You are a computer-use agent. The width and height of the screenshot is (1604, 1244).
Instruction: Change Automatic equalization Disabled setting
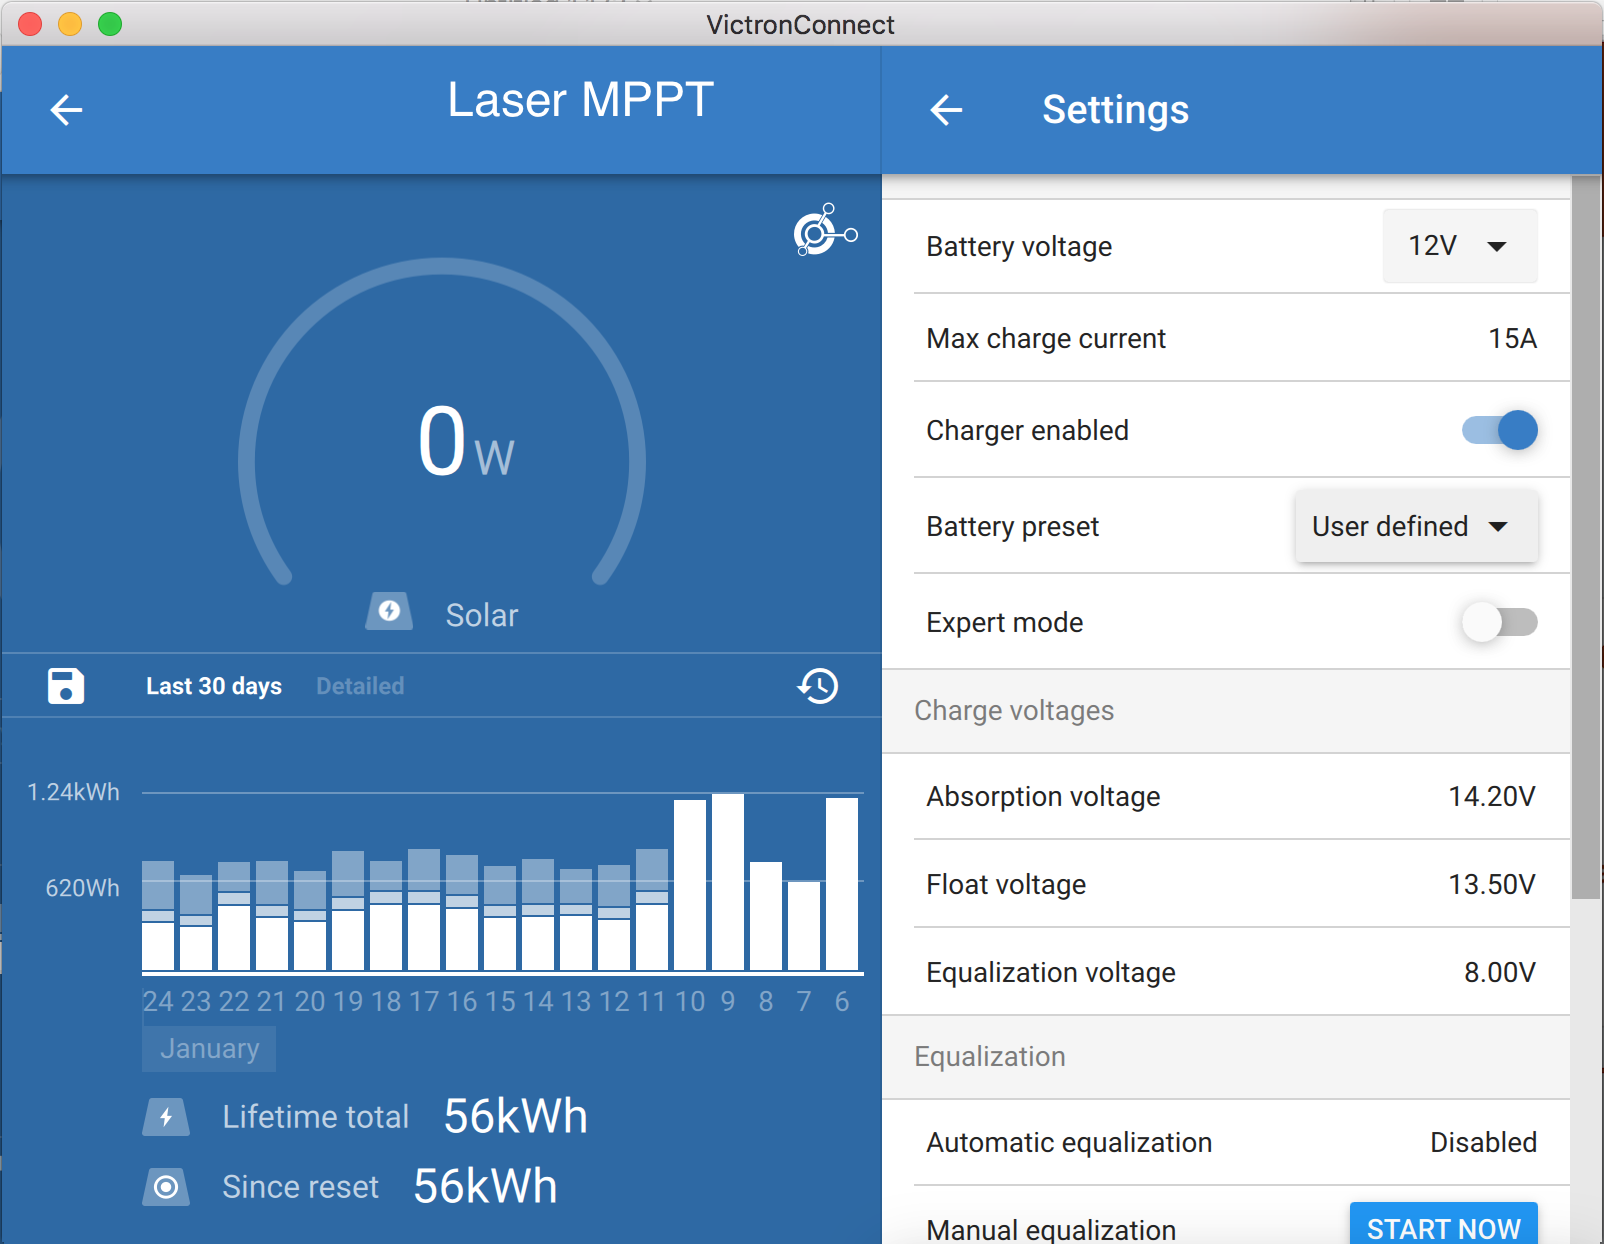[x=1483, y=1143]
